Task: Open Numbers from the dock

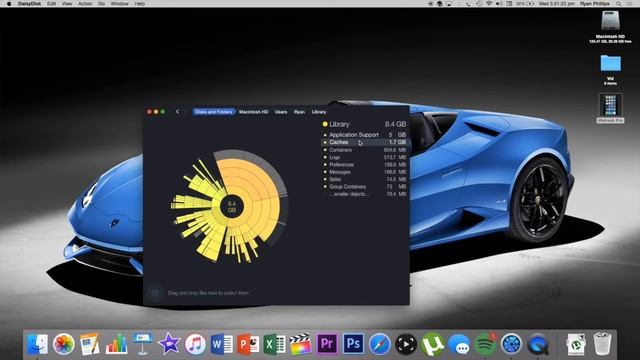Action: click(116, 344)
